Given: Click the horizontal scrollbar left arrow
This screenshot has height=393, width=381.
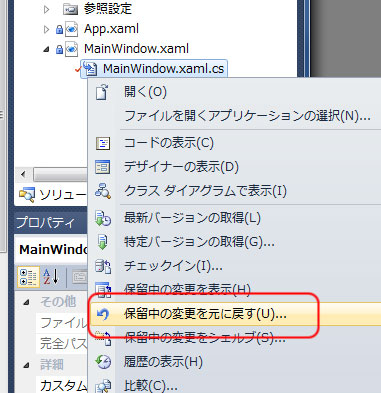Looking at the screenshot, I should (x=23, y=174).
